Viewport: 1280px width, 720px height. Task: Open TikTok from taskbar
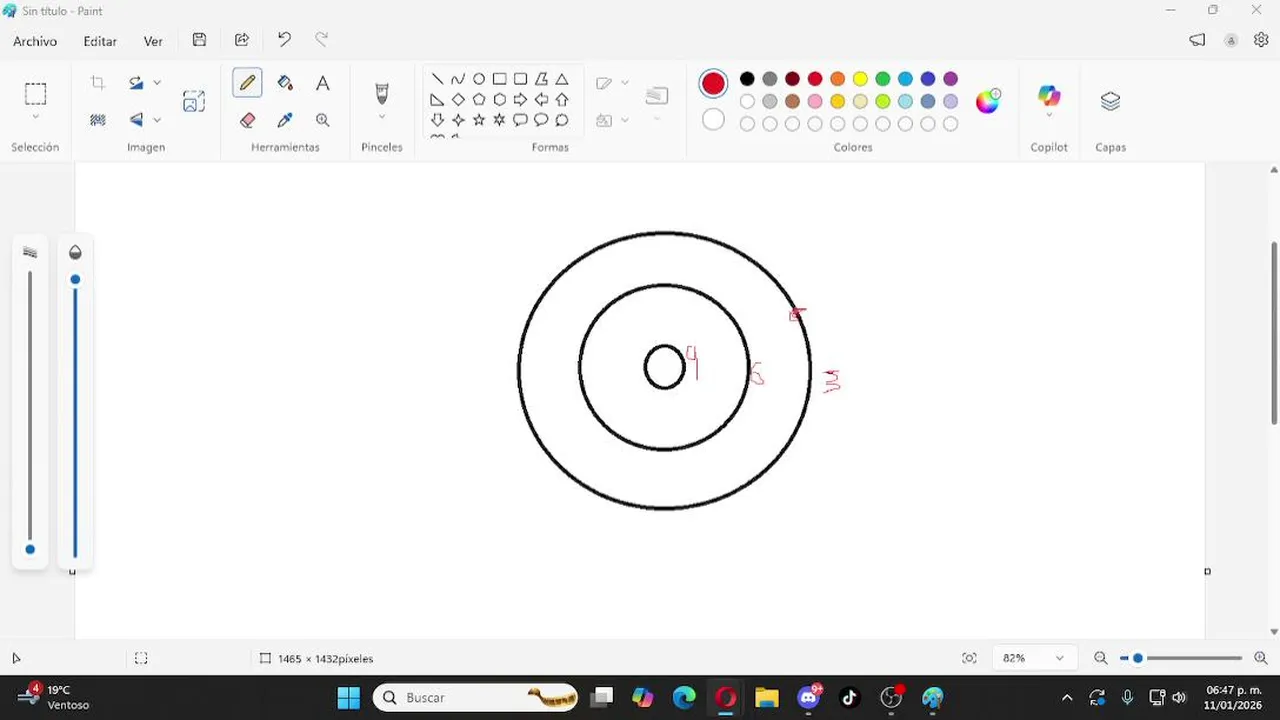coord(850,697)
